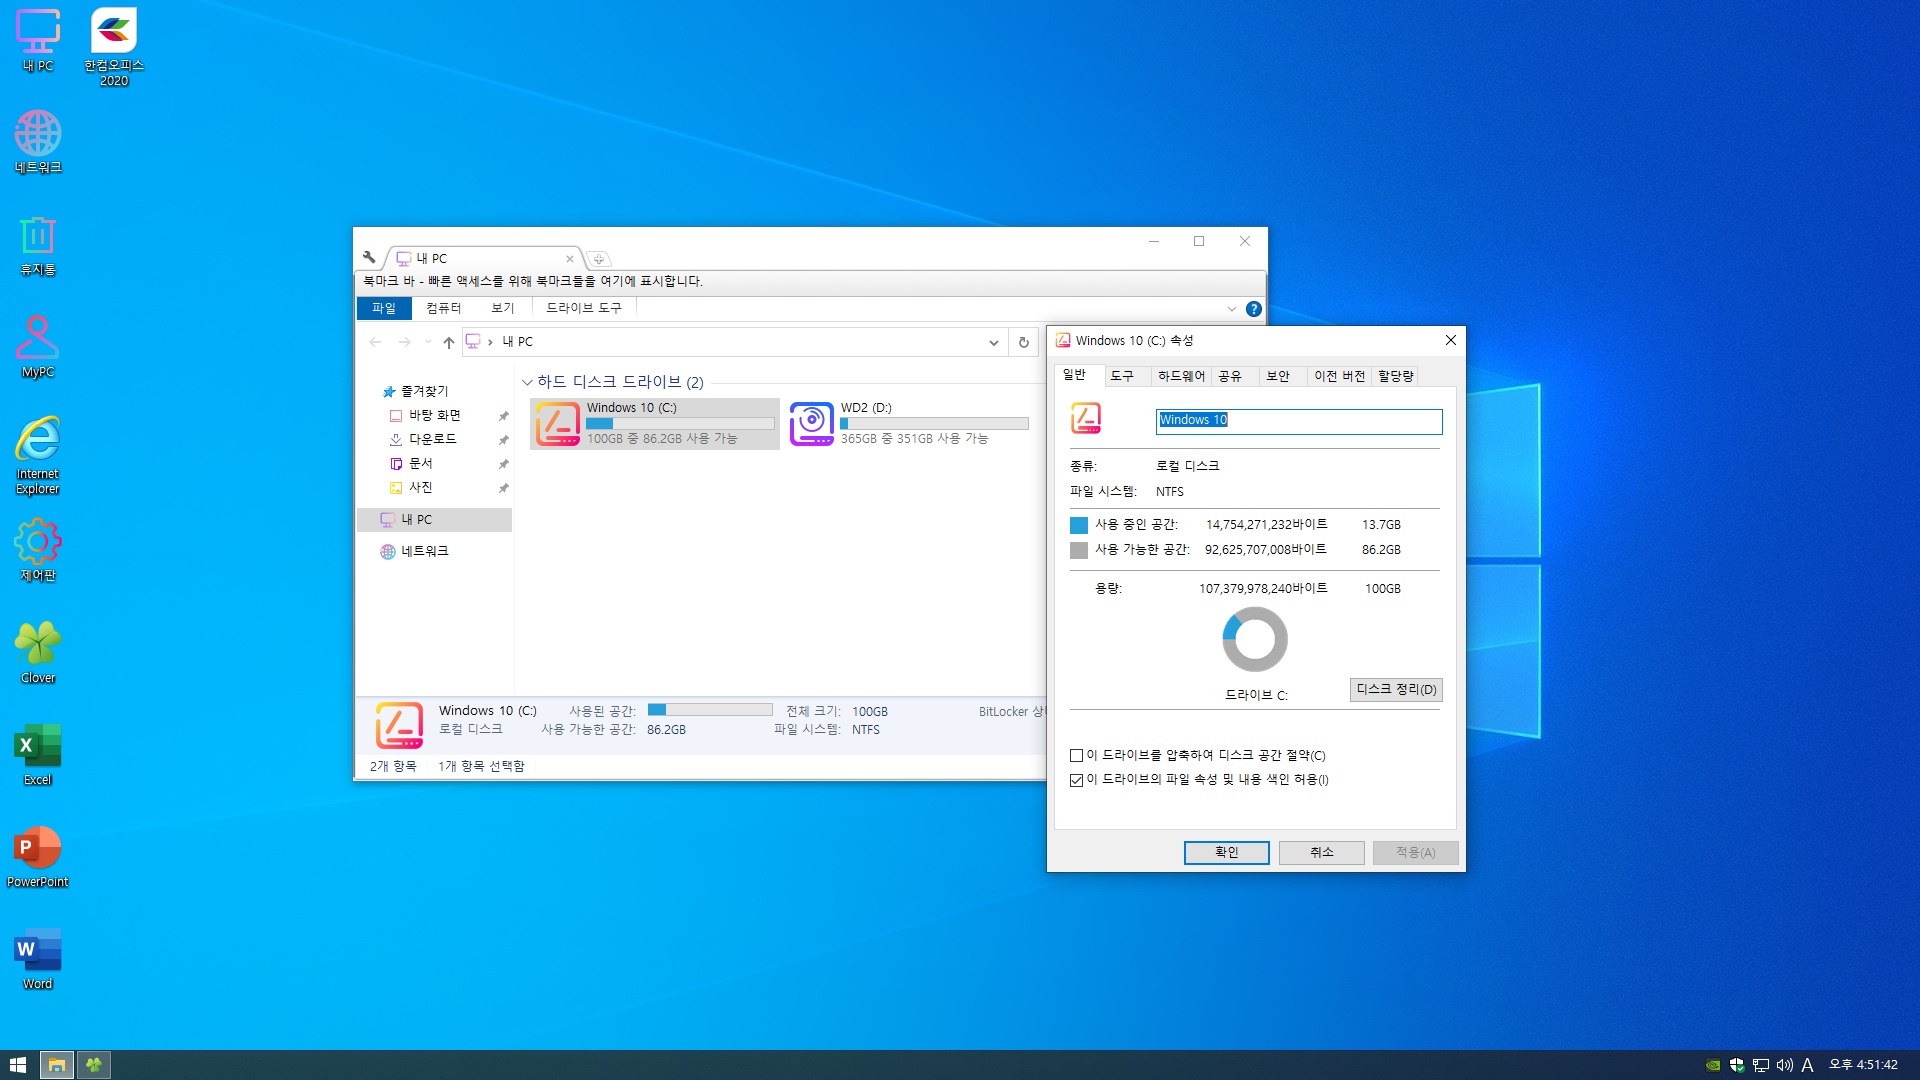Image resolution: width=1920 pixels, height=1080 pixels.
Task: Open the 컴퓨터 ribbon tab
Action: click(443, 308)
